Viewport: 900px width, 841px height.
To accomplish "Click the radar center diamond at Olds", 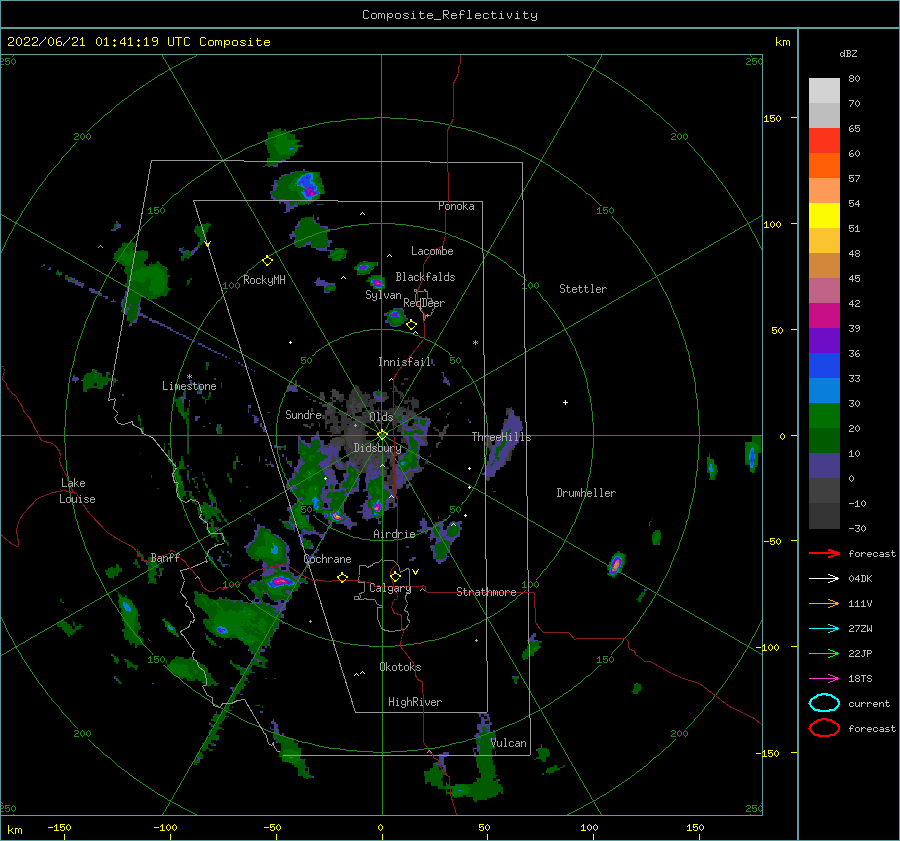I will pos(382,435).
